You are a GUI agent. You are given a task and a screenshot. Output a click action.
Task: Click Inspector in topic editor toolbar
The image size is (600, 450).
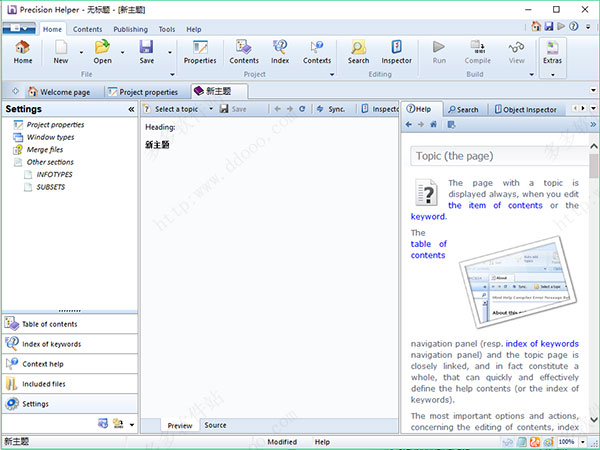click(x=380, y=109)
